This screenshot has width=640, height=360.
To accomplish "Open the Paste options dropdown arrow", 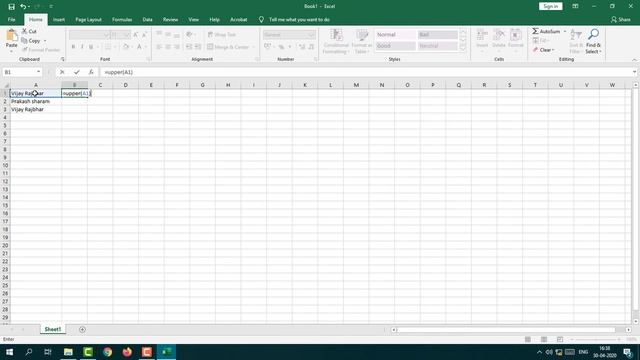I will click(11, 51).
